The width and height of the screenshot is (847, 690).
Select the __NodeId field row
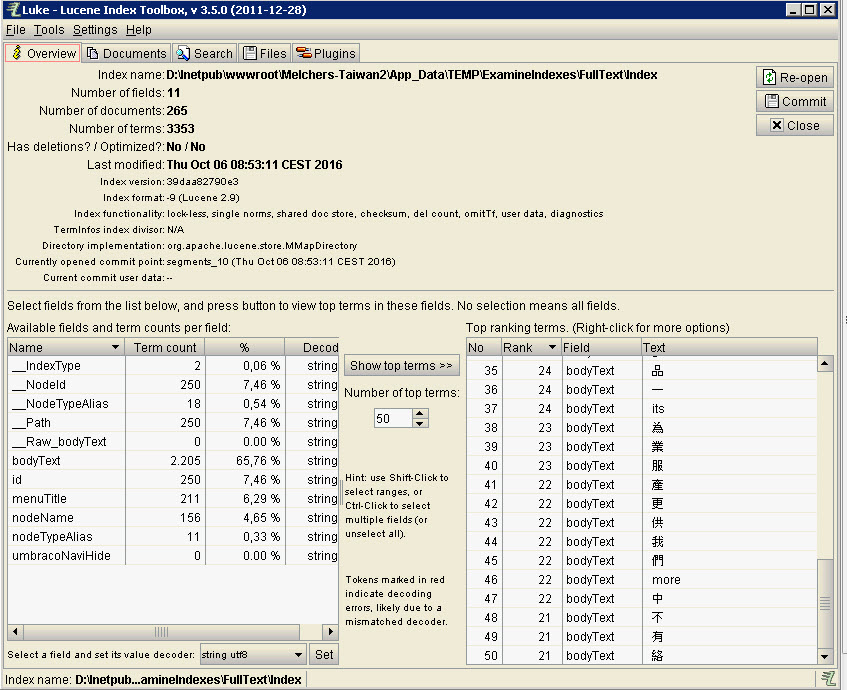pyautogui.click(x=173, y=385)
